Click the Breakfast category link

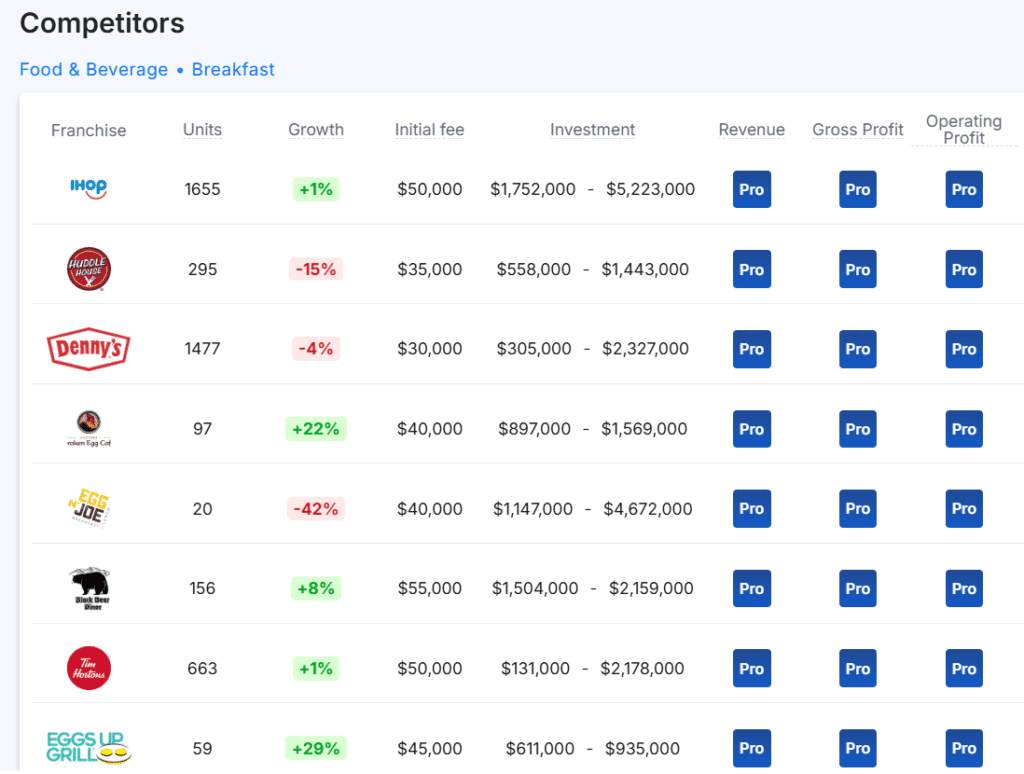pos(233,69)
